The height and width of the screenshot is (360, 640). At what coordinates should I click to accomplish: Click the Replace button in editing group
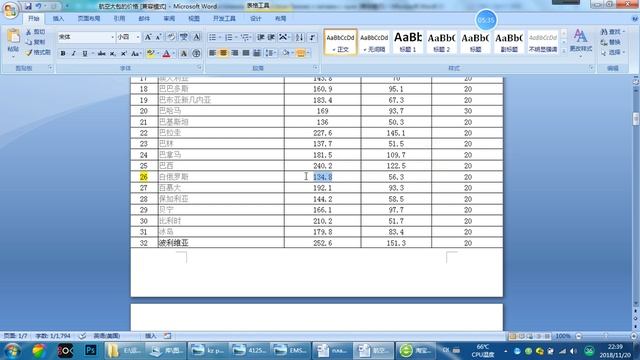click(611, 42)
